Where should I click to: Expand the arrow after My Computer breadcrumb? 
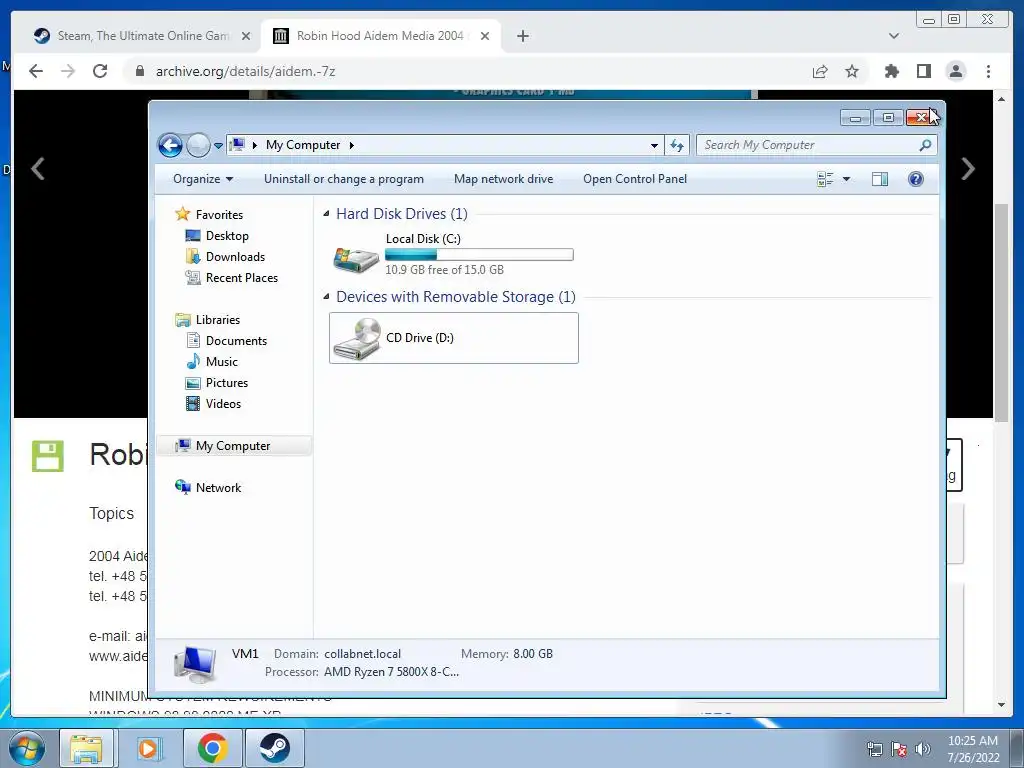351,145
